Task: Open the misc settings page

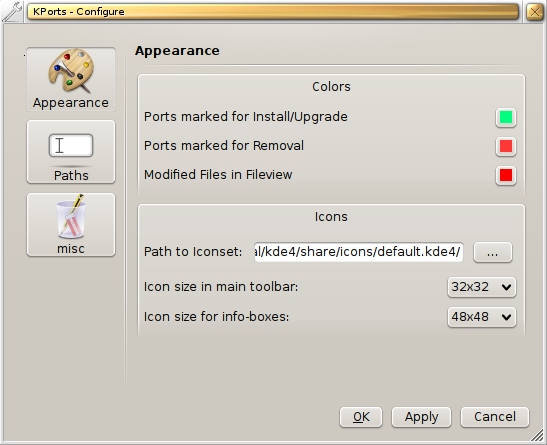Action: (71, 225)
